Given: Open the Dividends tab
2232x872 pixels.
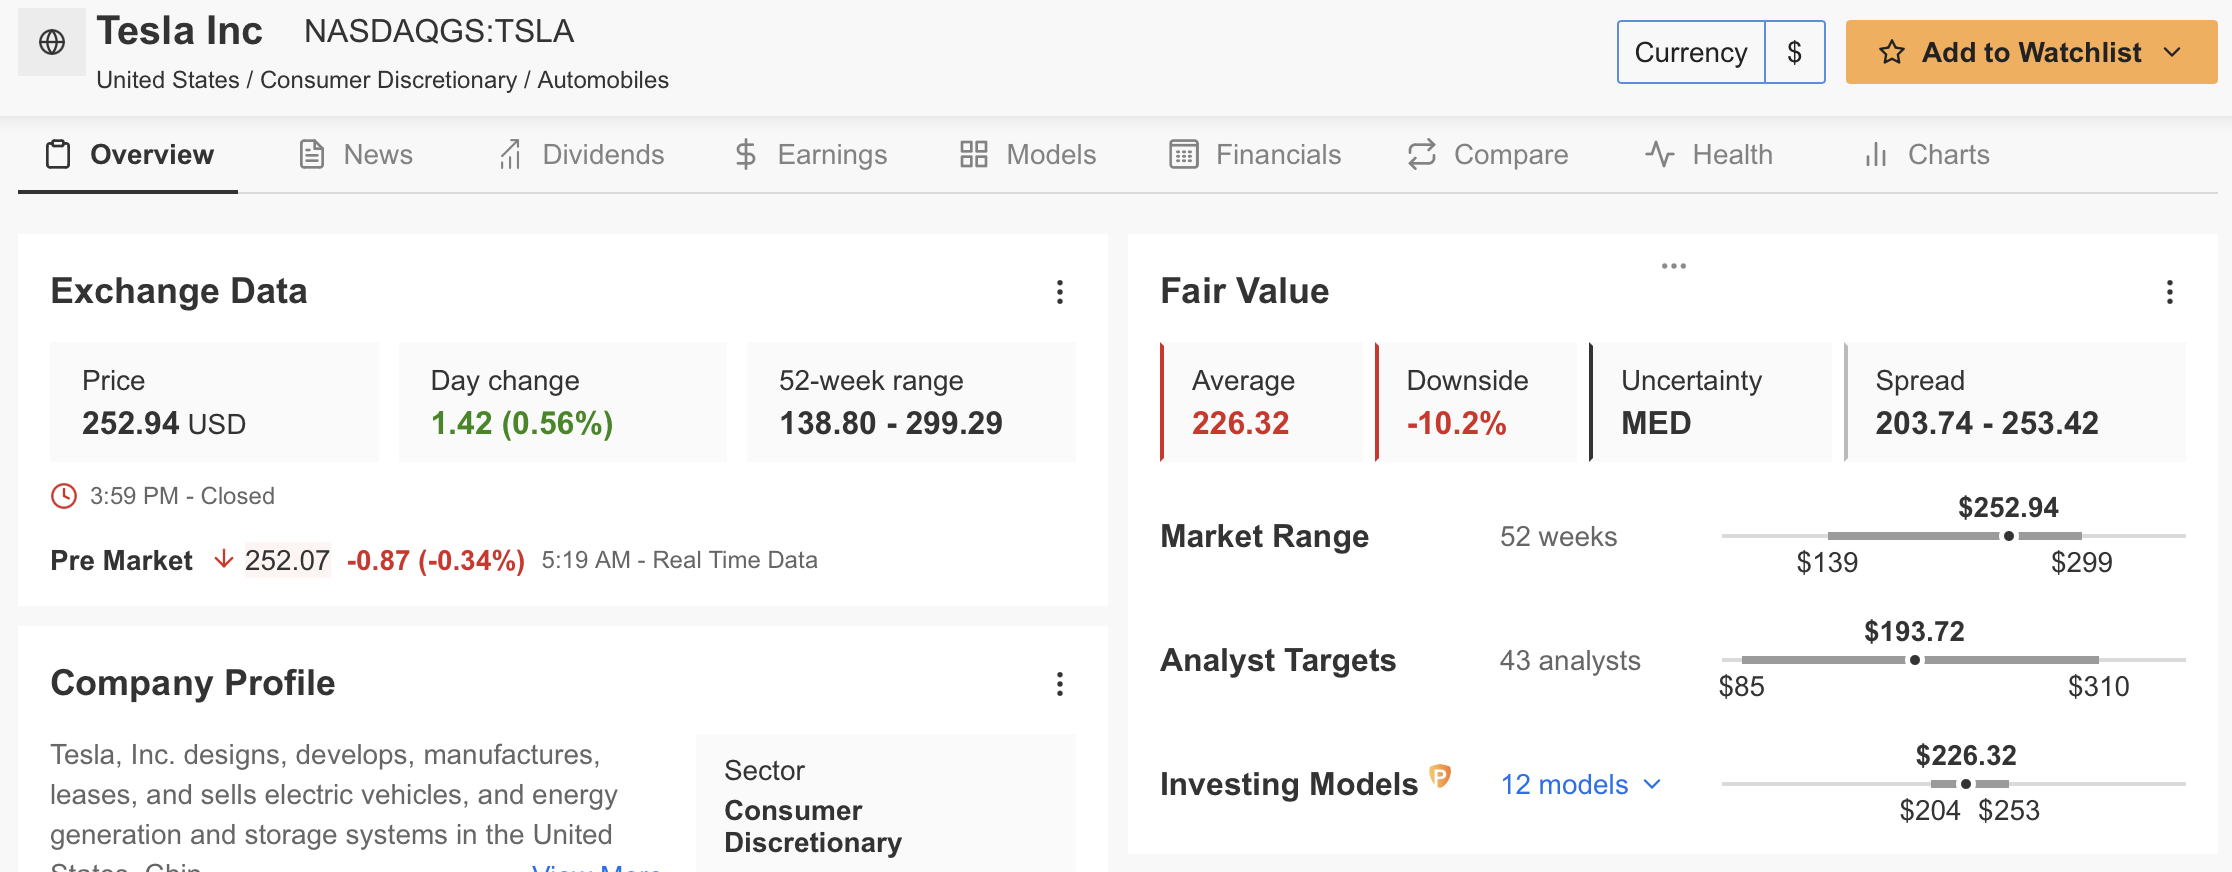Looking at the screenshot, I should point(581,155).
